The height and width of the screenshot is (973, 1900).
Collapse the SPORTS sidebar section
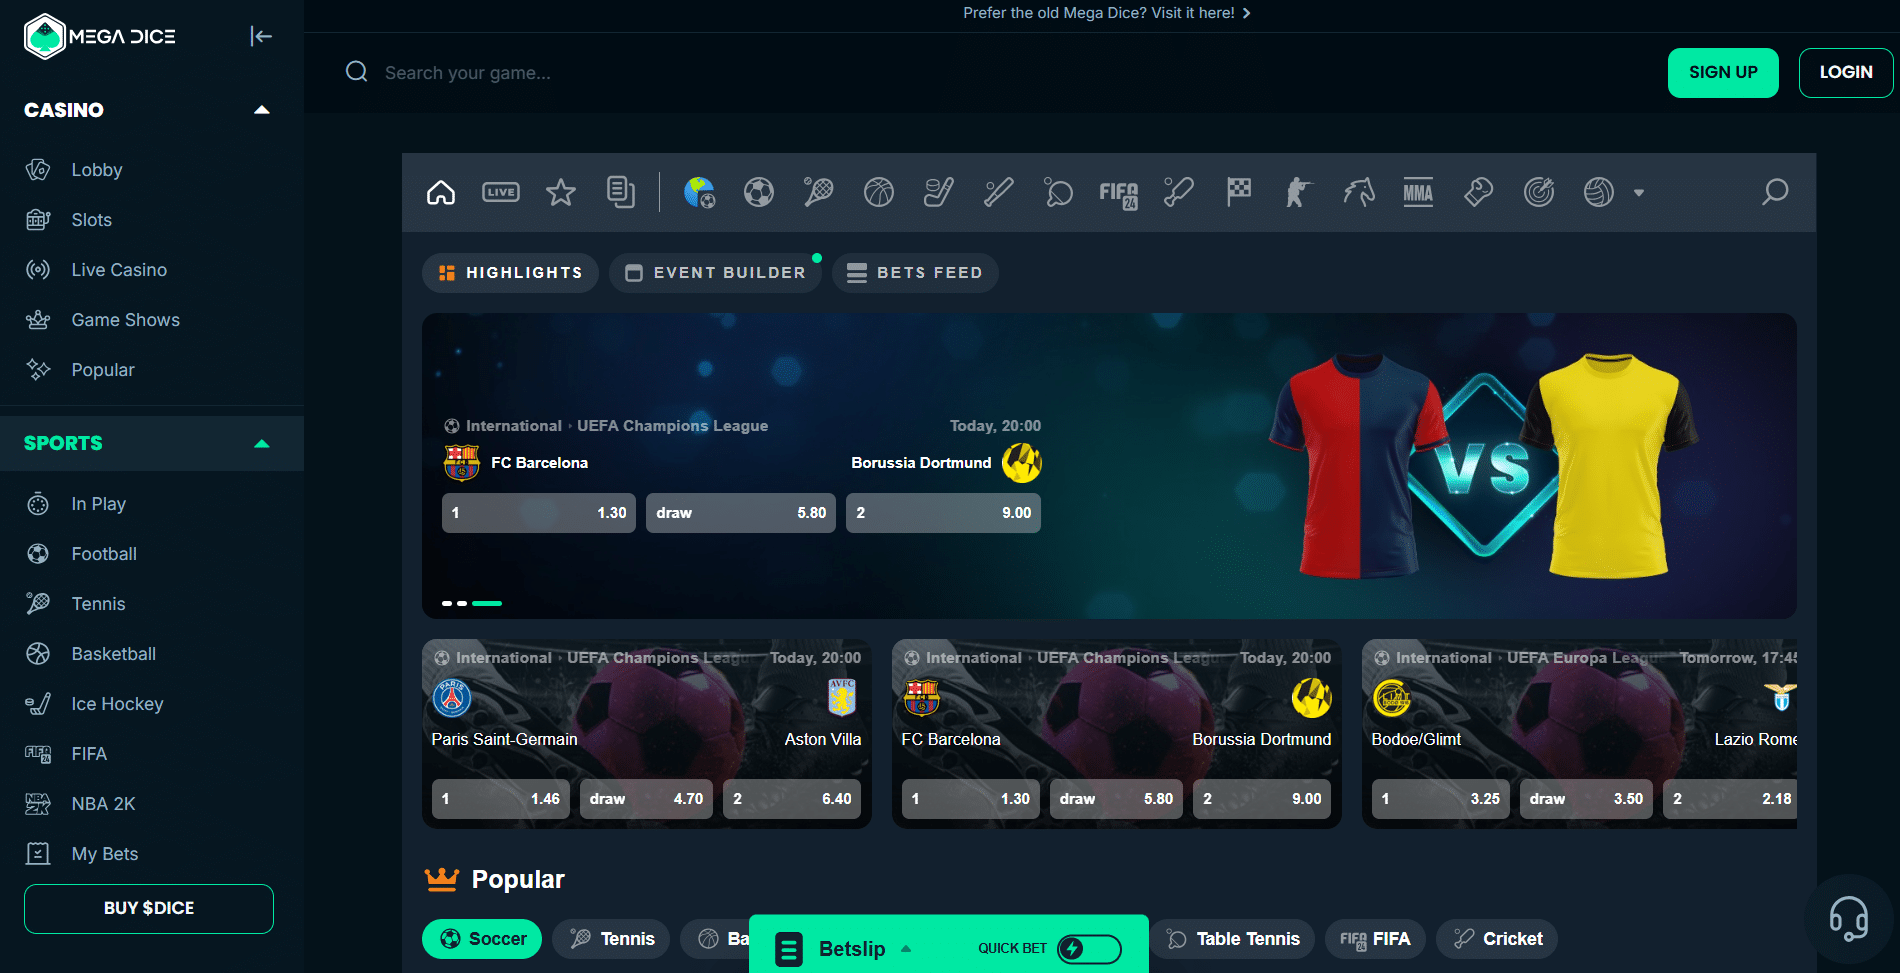point(262,444)
